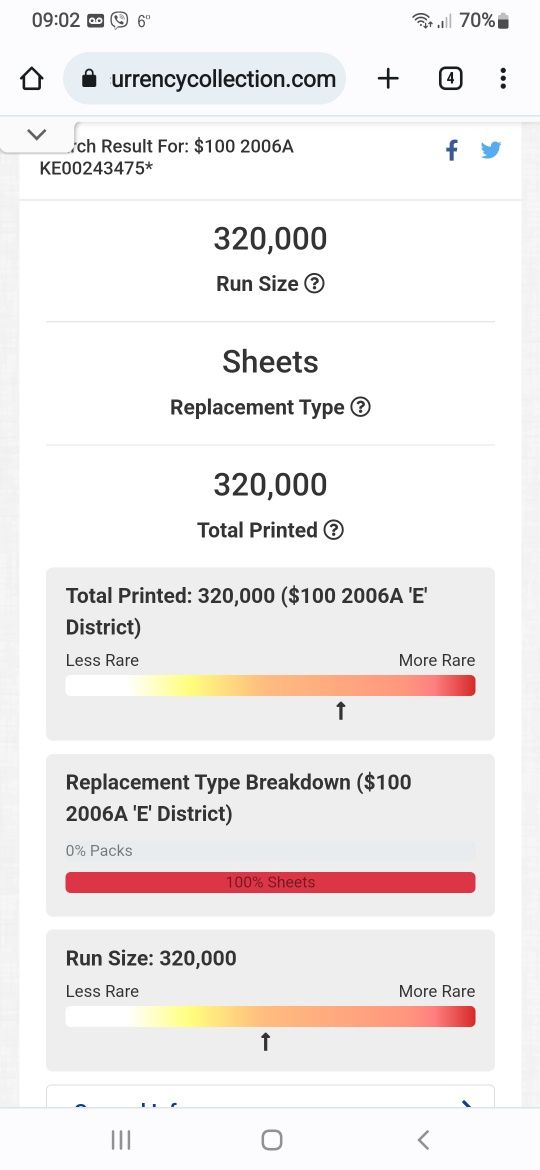Select the 100% Sheets red bar

click(x=270, y=882)
